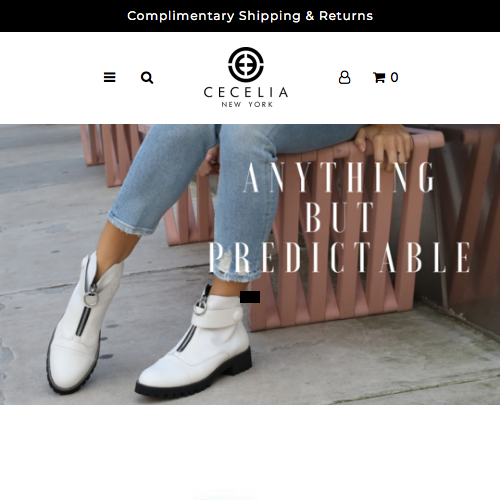Click the hand resting on pink bench
The image size is (500, 500).
point(383,144)
